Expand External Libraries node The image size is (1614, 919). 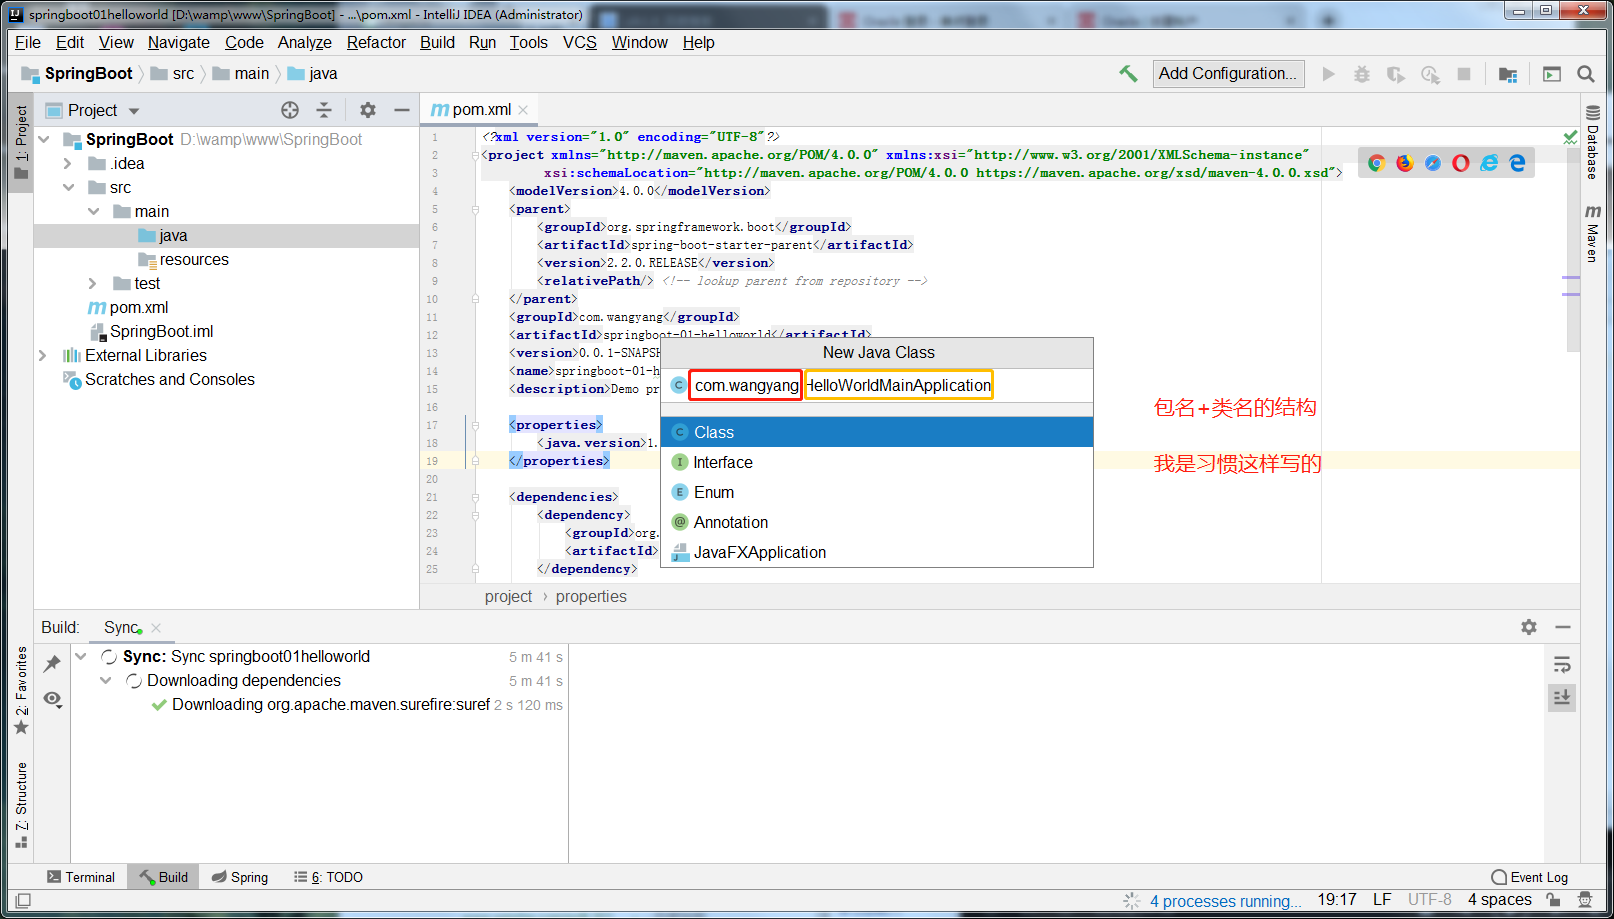pos(42,355)
